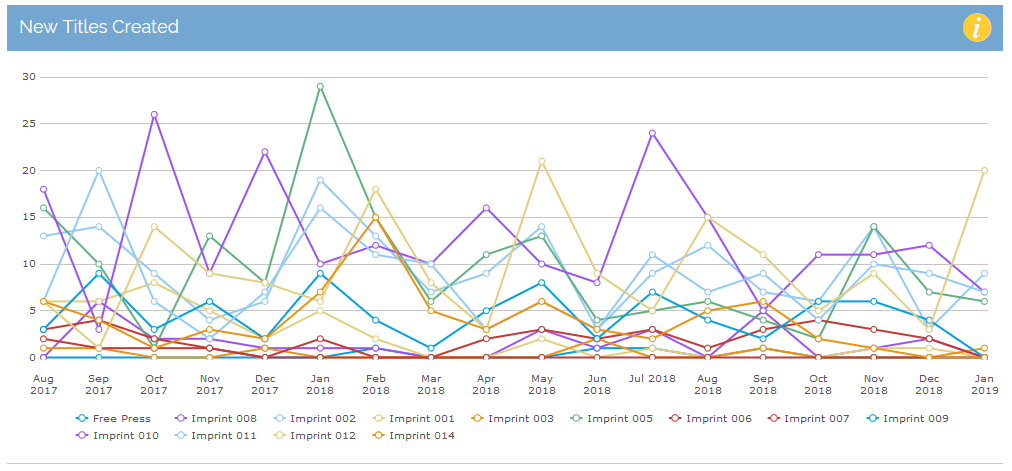Open the yellow info icon in header
The width and height of the screenshot is (1012, 471).
[x=976, y=27]
